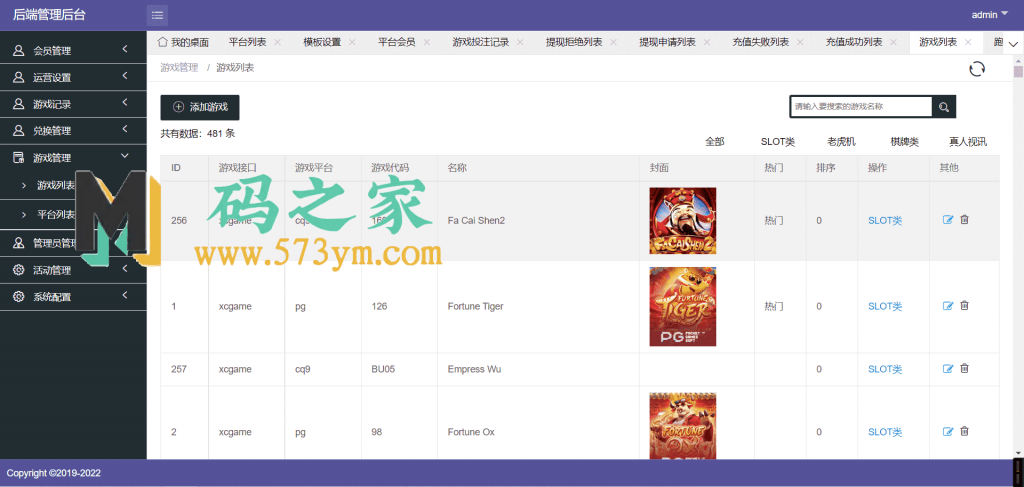Click the refresh icon near breadcrumb
Viewport: 1024px width, 487px height.
[x=977, y=68]
